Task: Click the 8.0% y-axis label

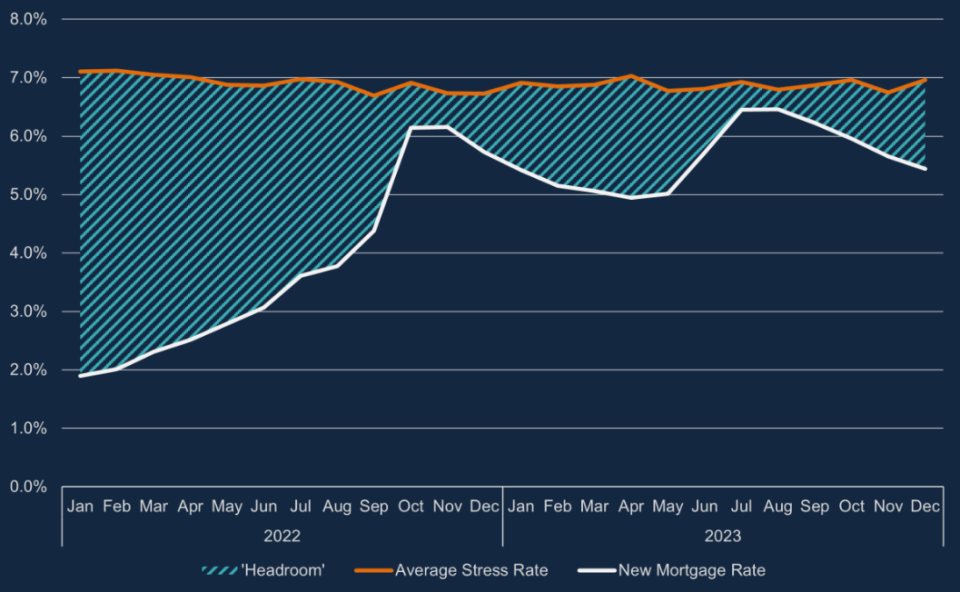Action: pyautogui.click(x=27, y=19)
